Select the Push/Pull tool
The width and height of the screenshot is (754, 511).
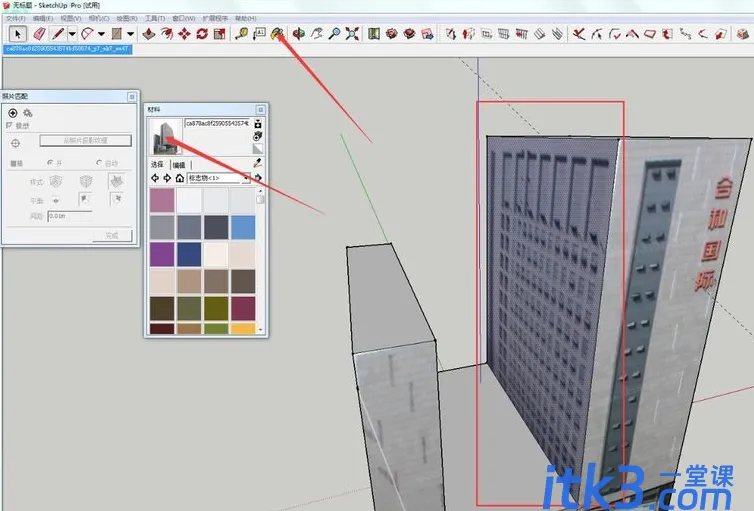click(x=149, y=34)
